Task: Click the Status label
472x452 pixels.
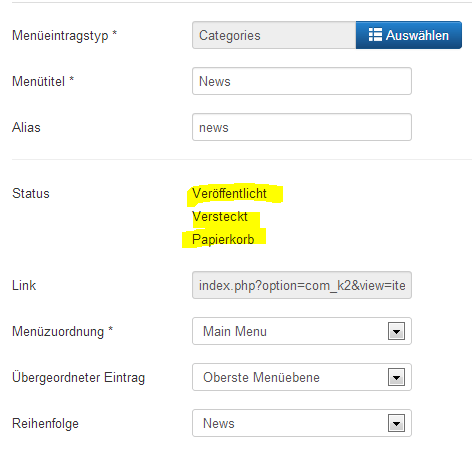Action: [31, 193]
